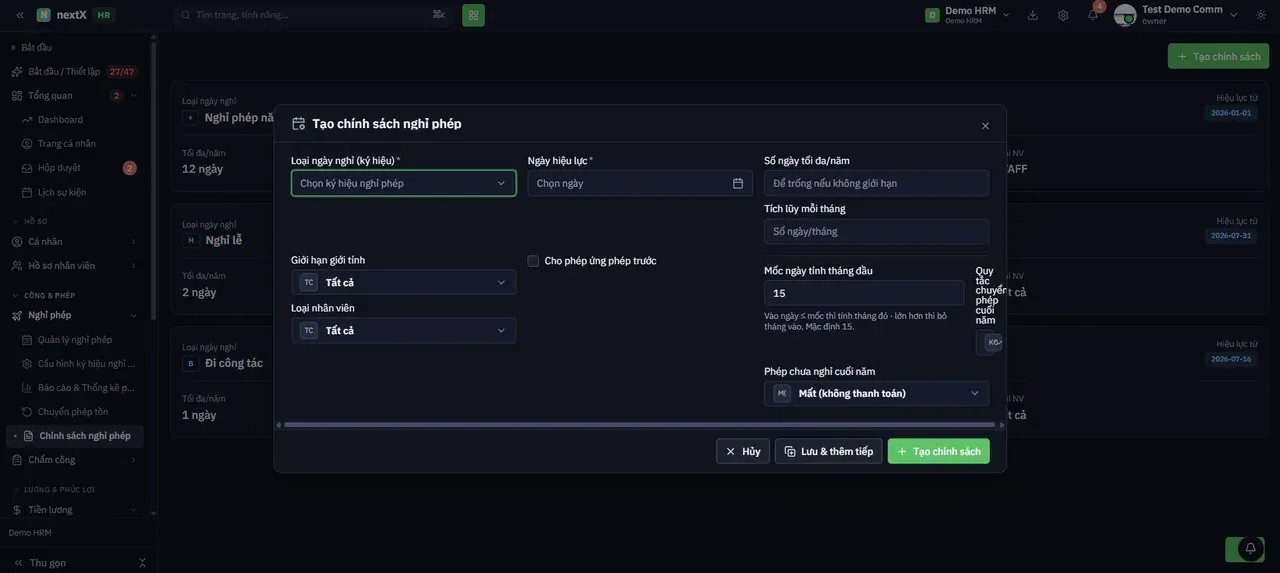The height and width of the screenshot is (573, 1280).
Task: Click the Dashboard chart icon in sidebar
Action: pos(27,120)
